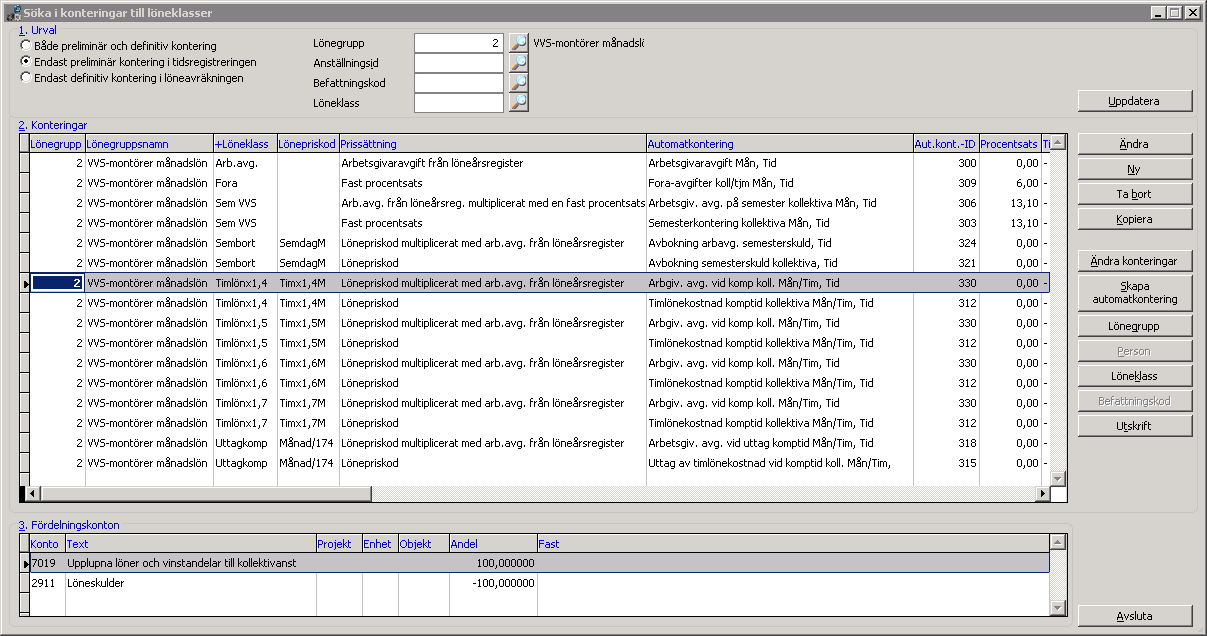
Task: Click the Ändra konteringar button
Action: pos(1135,261)
